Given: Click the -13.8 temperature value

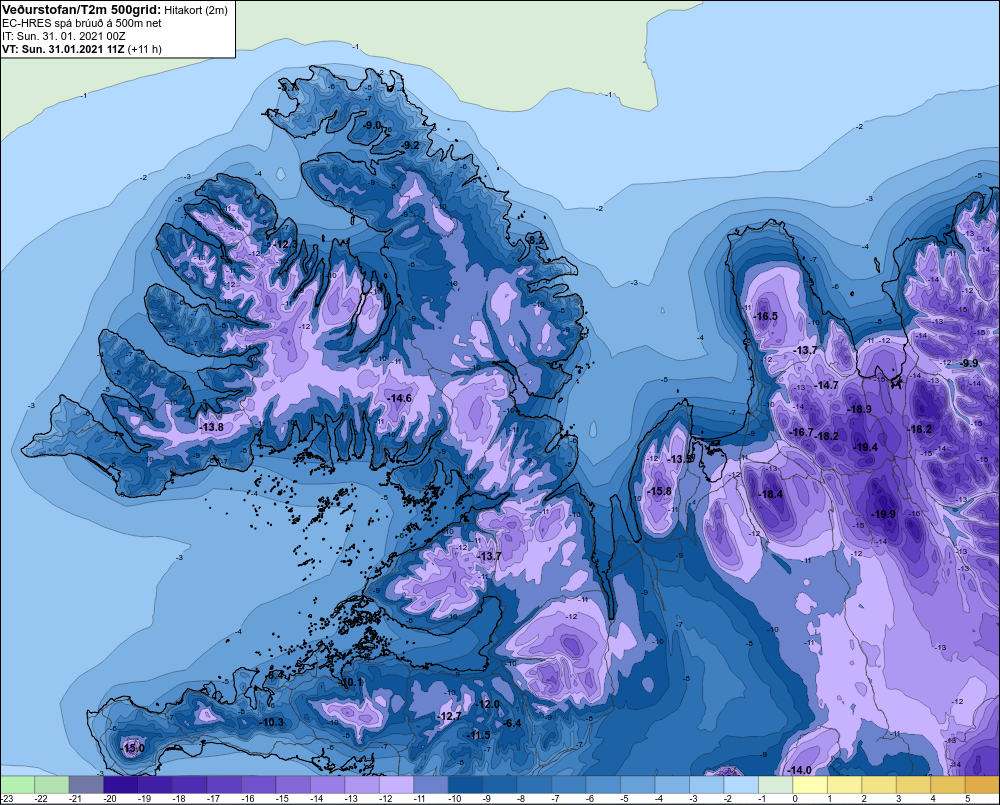Looking at the screenshot, I should pyautogui.click(x=211, y=427).
